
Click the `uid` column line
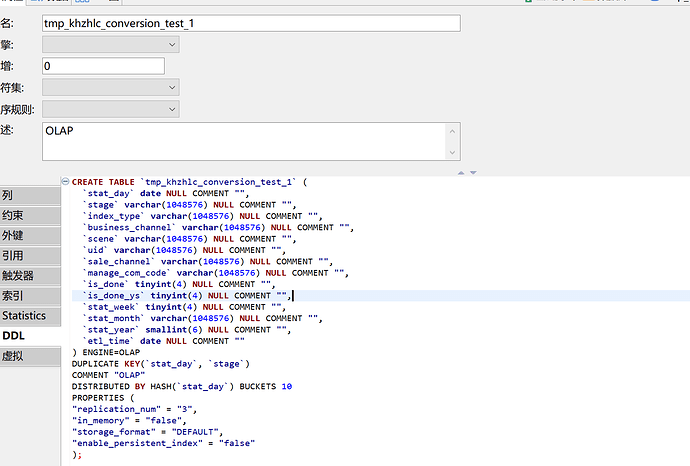click(x=184, y=250)
